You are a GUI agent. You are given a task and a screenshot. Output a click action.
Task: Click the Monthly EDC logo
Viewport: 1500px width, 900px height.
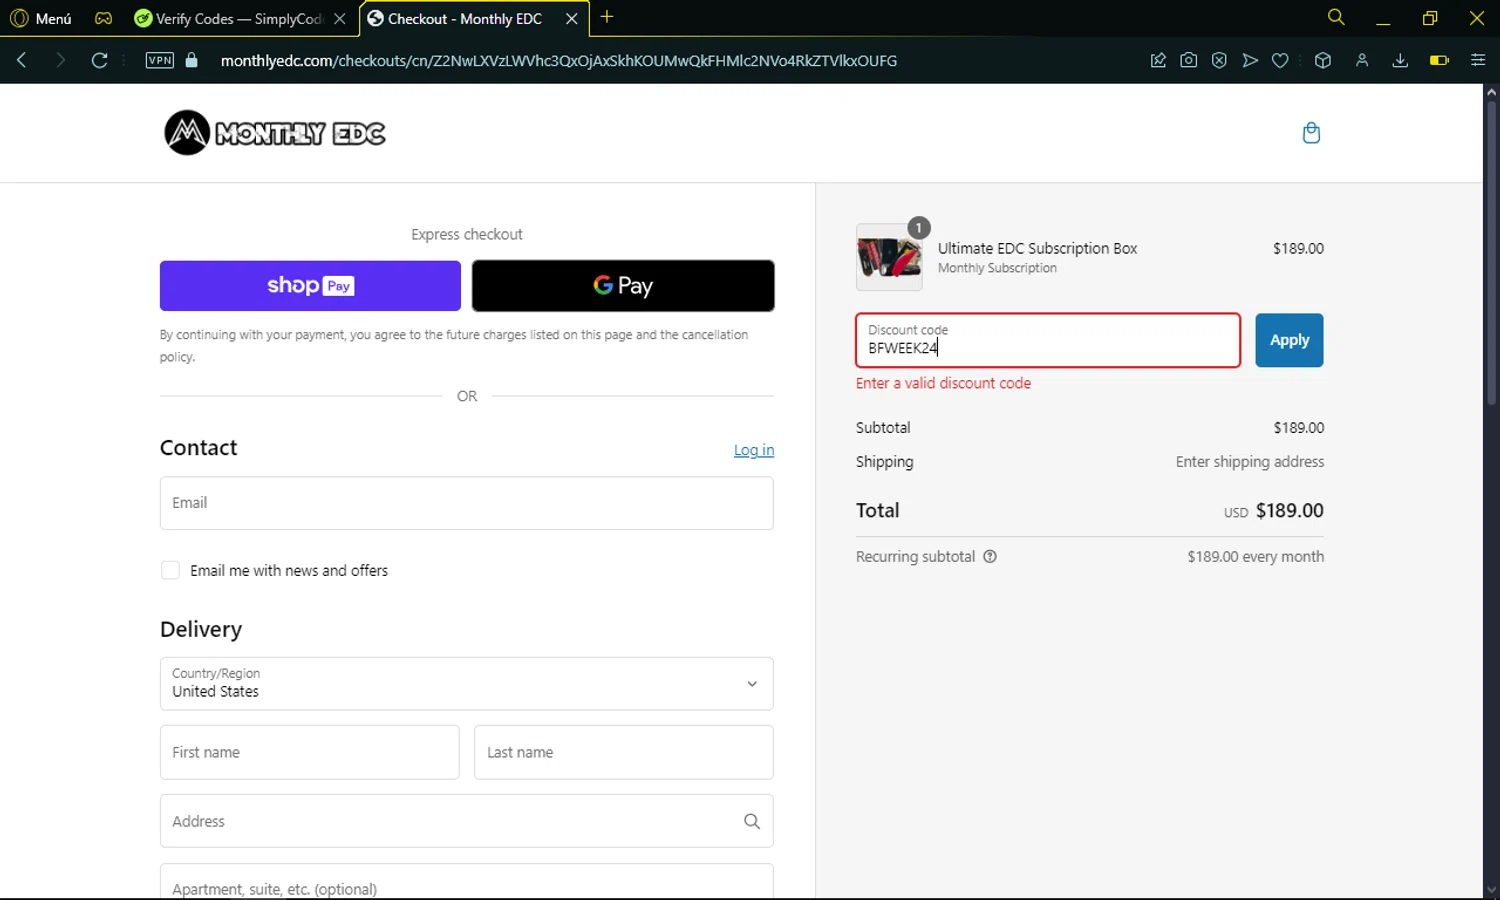275,133
